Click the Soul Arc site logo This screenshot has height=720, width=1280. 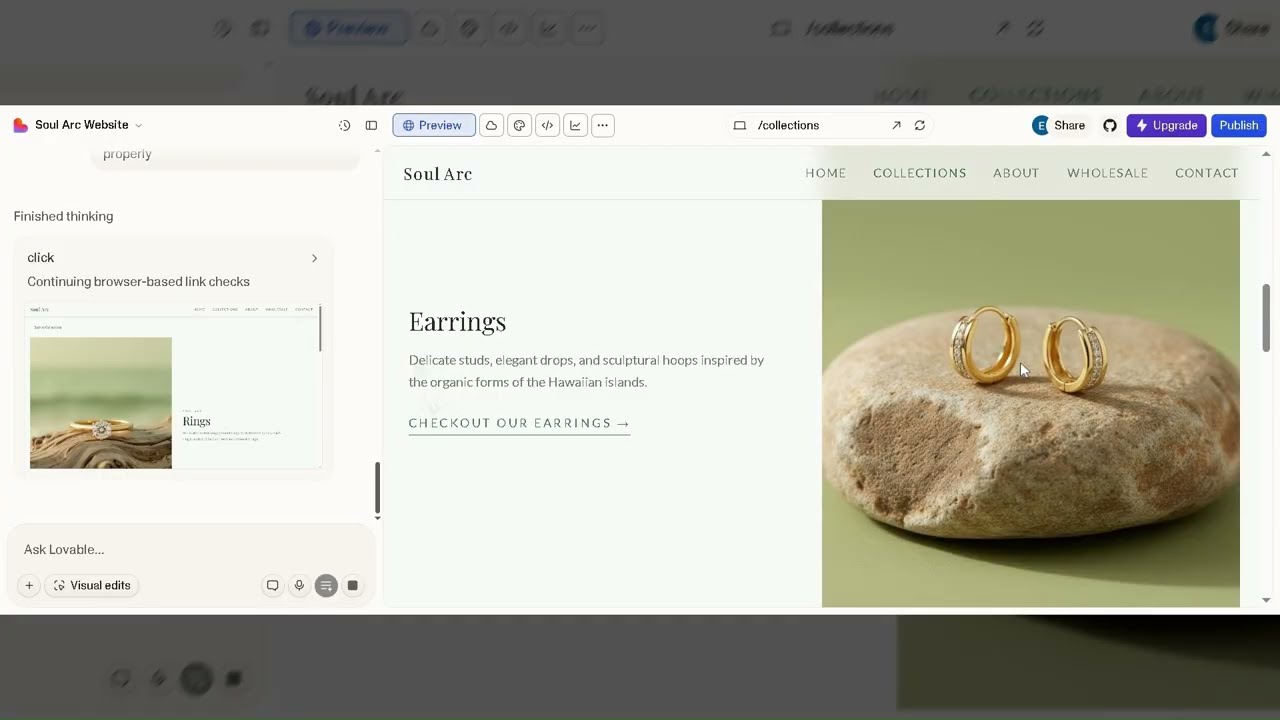[438, 174]
